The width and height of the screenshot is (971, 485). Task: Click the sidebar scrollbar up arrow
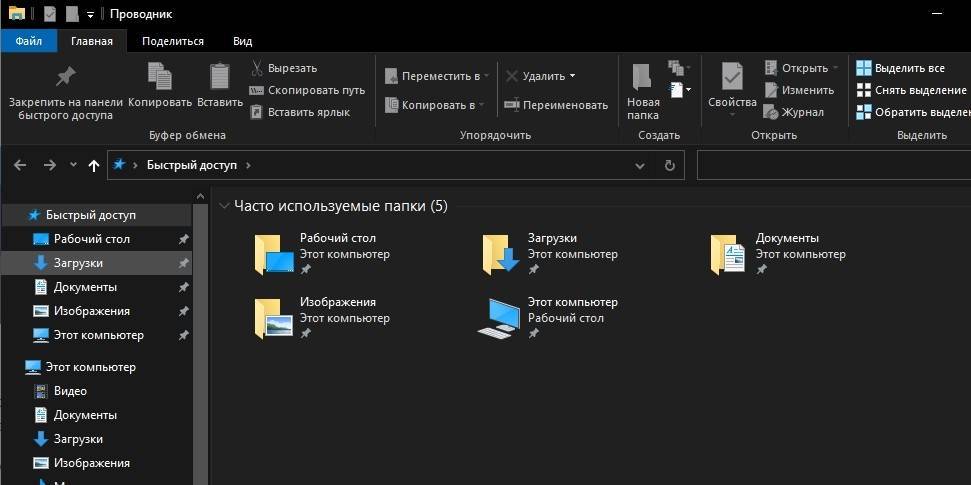pyautogui.click(x=201, y=196)
